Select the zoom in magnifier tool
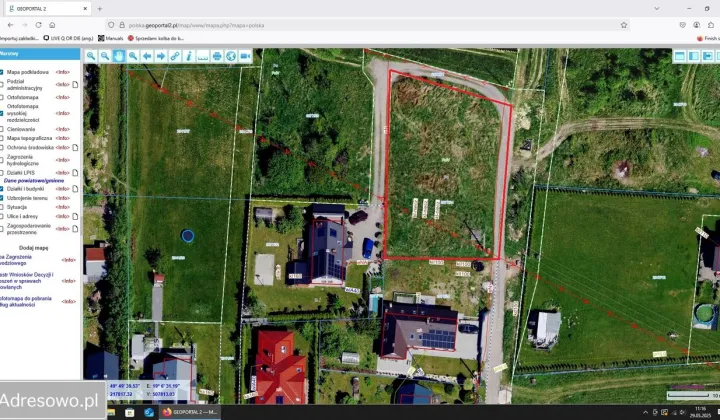Viewport: 720px width, 420px height. point(91,56)
